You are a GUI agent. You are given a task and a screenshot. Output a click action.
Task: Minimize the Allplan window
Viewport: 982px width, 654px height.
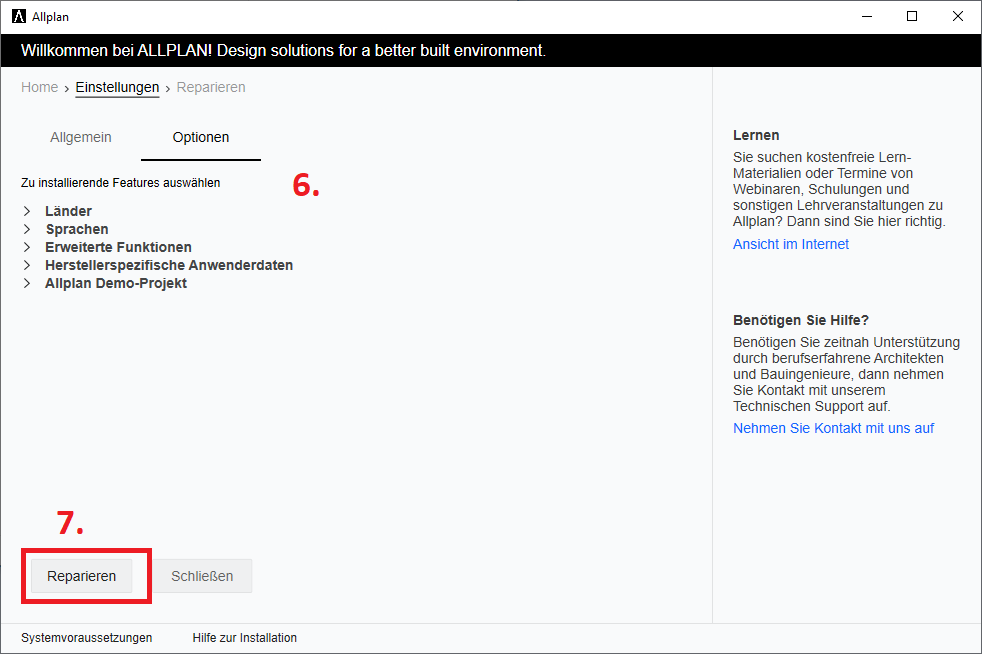tap(866, 16)
